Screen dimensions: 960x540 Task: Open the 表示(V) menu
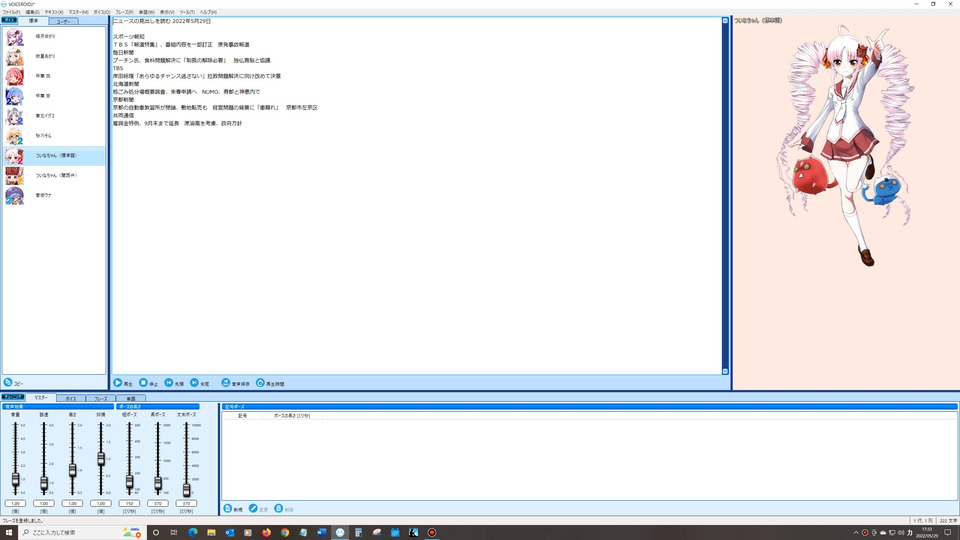(x=167, y=12)
